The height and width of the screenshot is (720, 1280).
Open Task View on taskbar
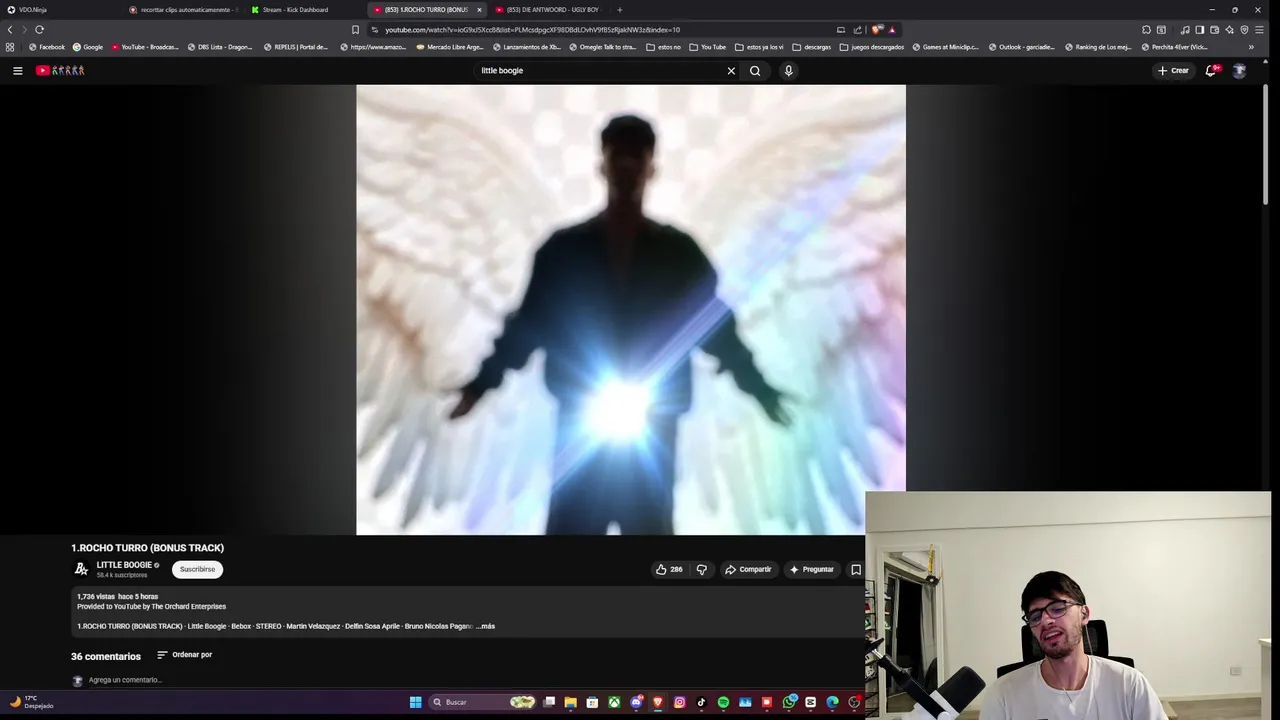549,702
